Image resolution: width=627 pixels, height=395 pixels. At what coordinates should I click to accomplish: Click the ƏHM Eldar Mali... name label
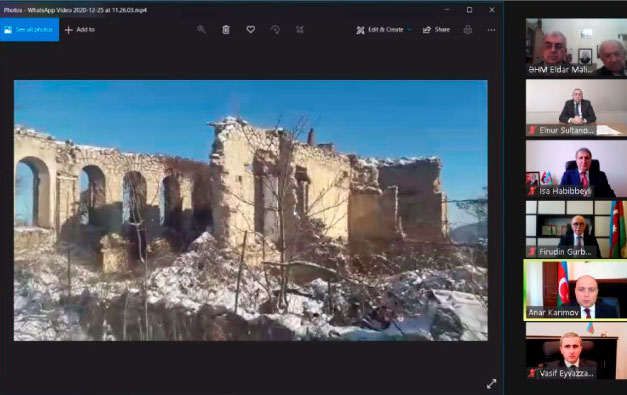pos(561,70)
